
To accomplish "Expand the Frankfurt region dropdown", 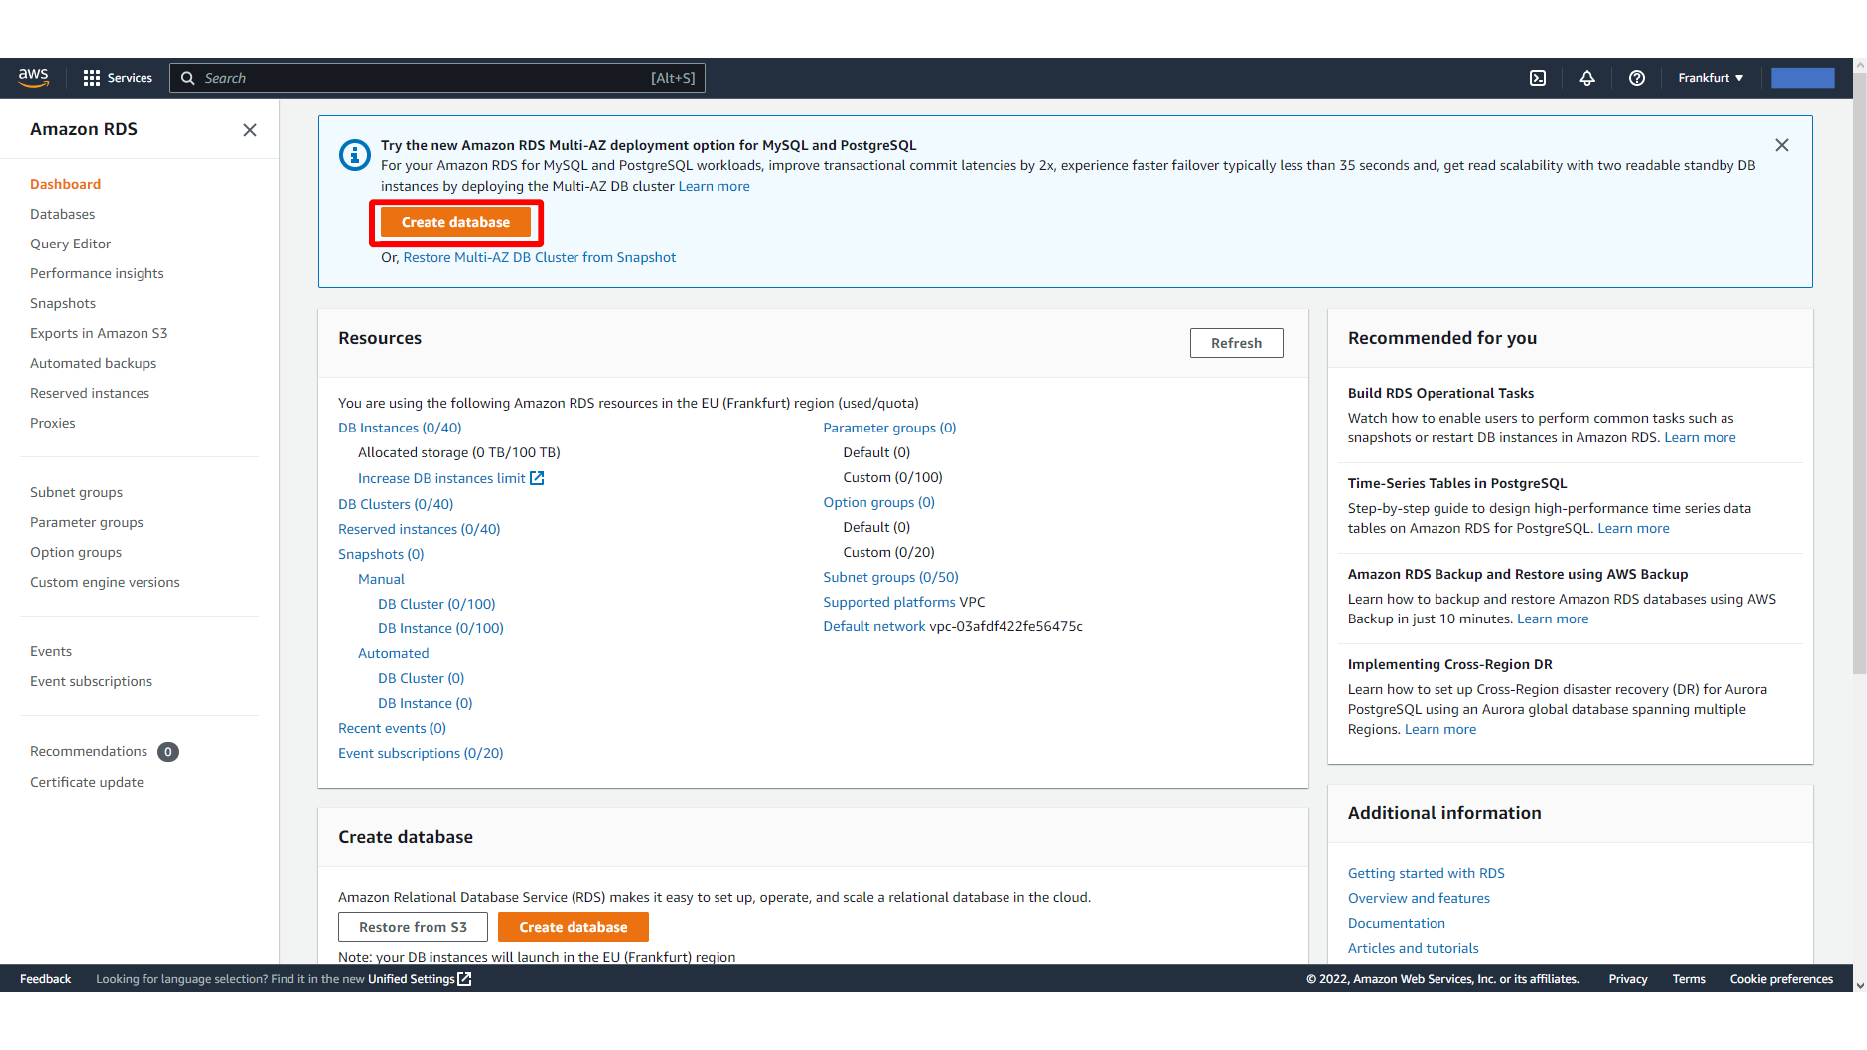I will tap(1710, 78).
